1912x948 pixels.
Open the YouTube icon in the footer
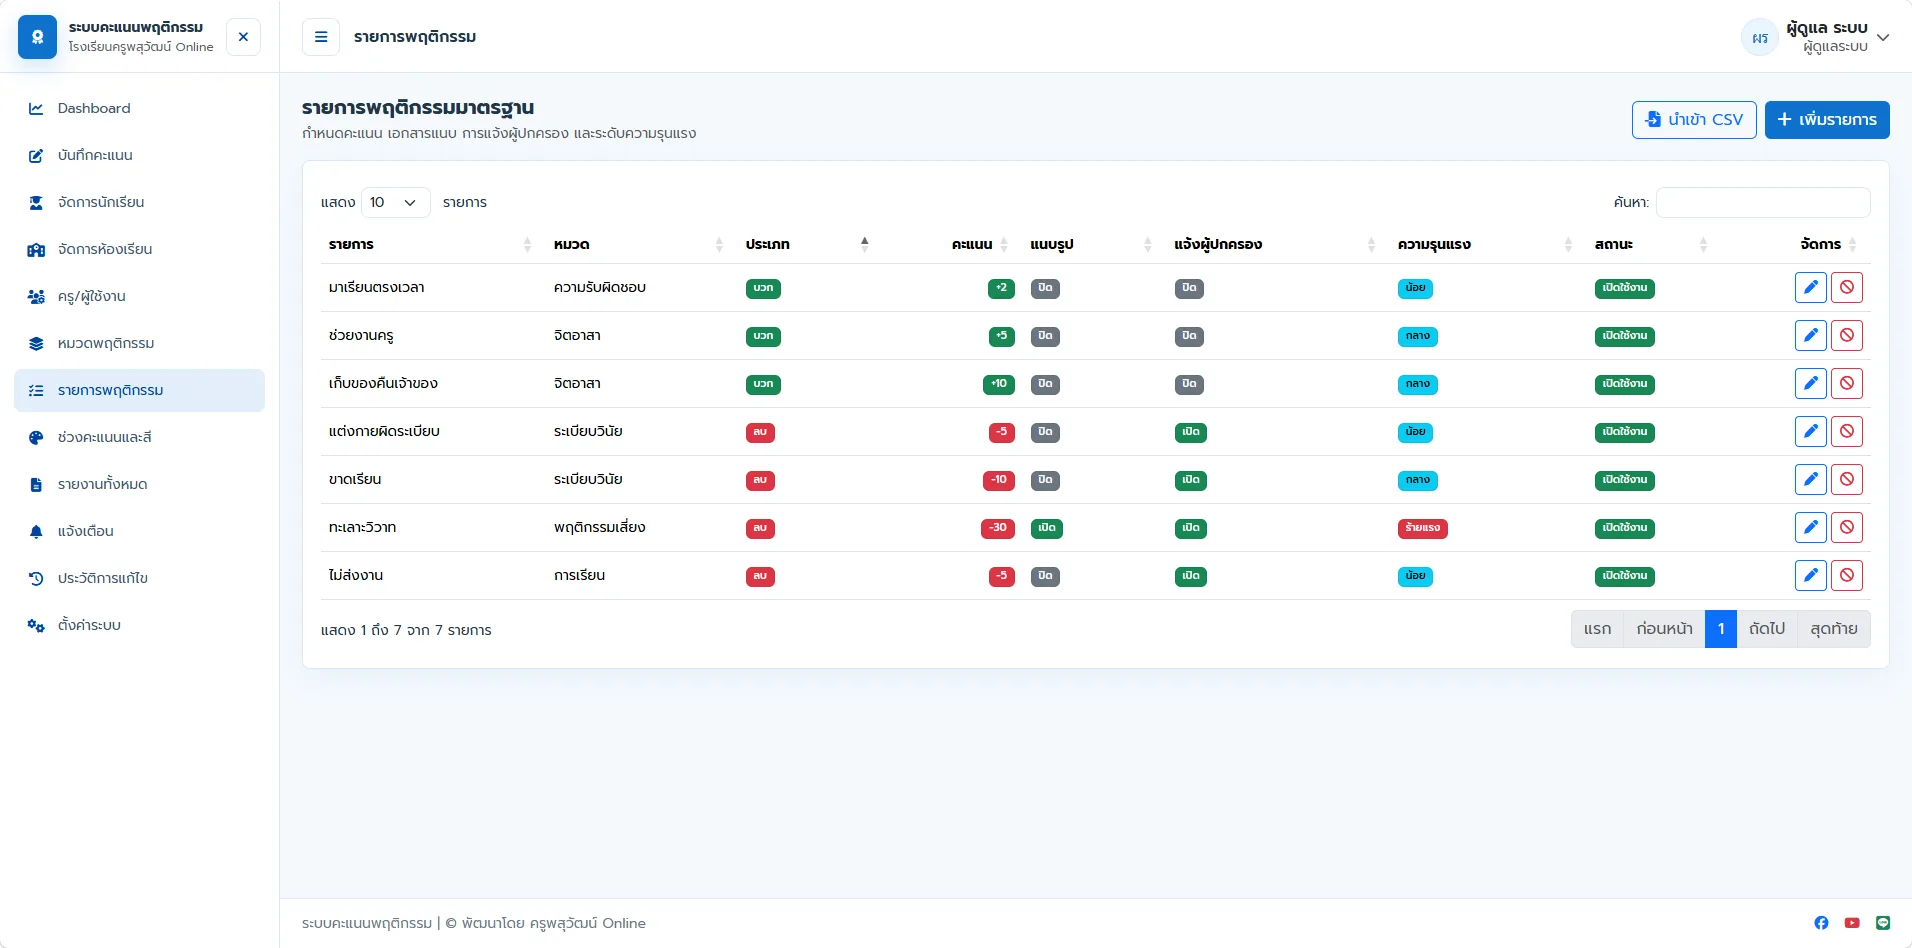(x=1852, y=923)
